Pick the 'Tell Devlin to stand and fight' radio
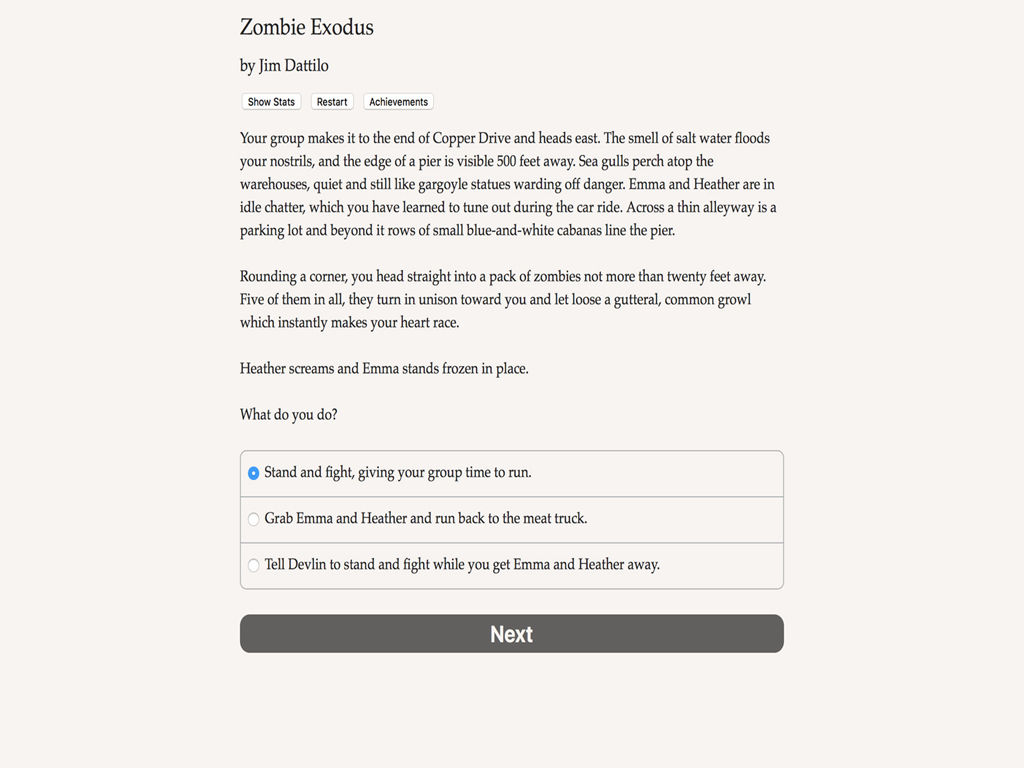Screen dimensions: 1024x768 click(x=253, y=565)
